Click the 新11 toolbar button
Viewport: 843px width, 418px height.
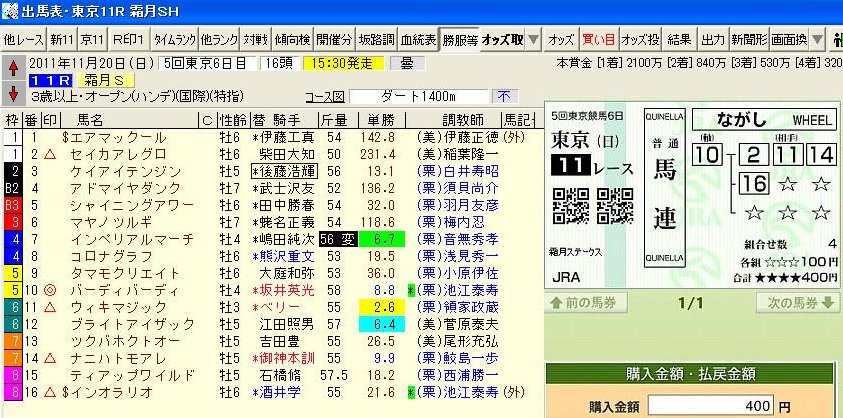coord(62,39)
